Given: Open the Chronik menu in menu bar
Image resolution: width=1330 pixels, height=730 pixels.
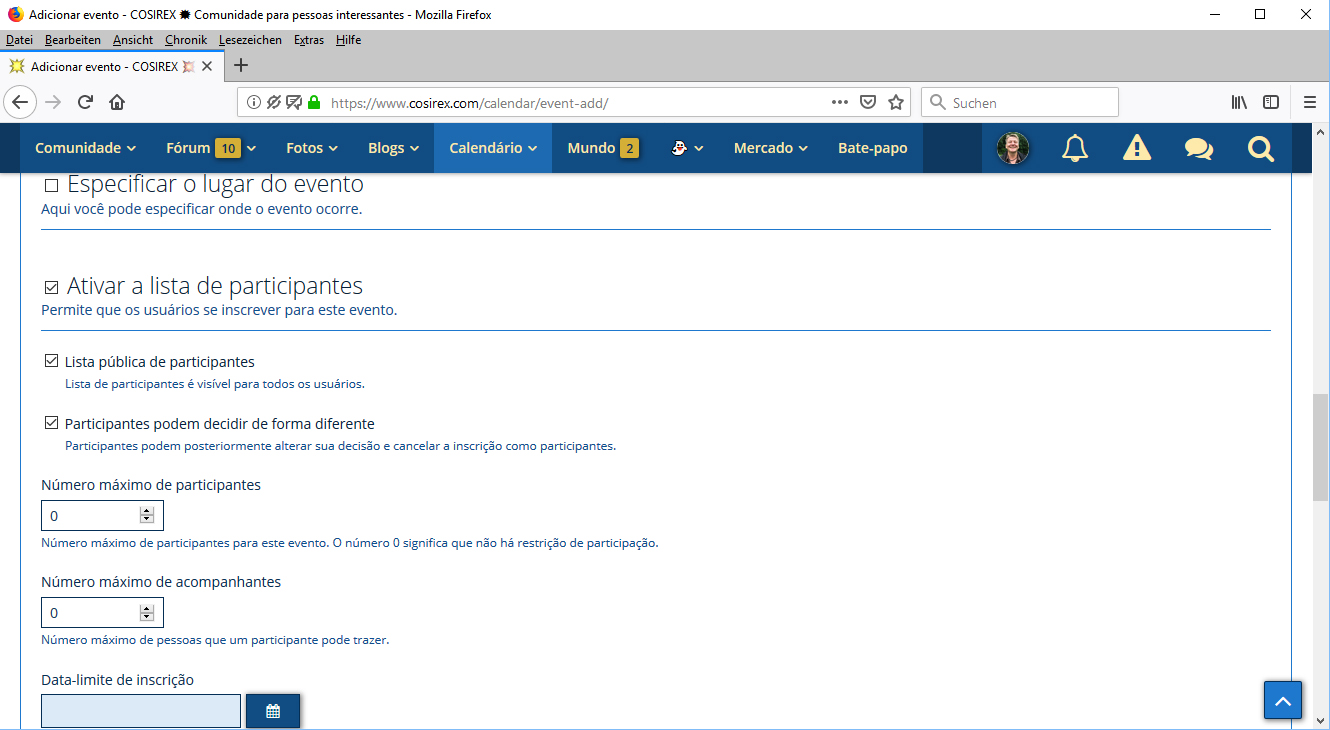Looking at the screenshot, I should [x=186, y=40].
